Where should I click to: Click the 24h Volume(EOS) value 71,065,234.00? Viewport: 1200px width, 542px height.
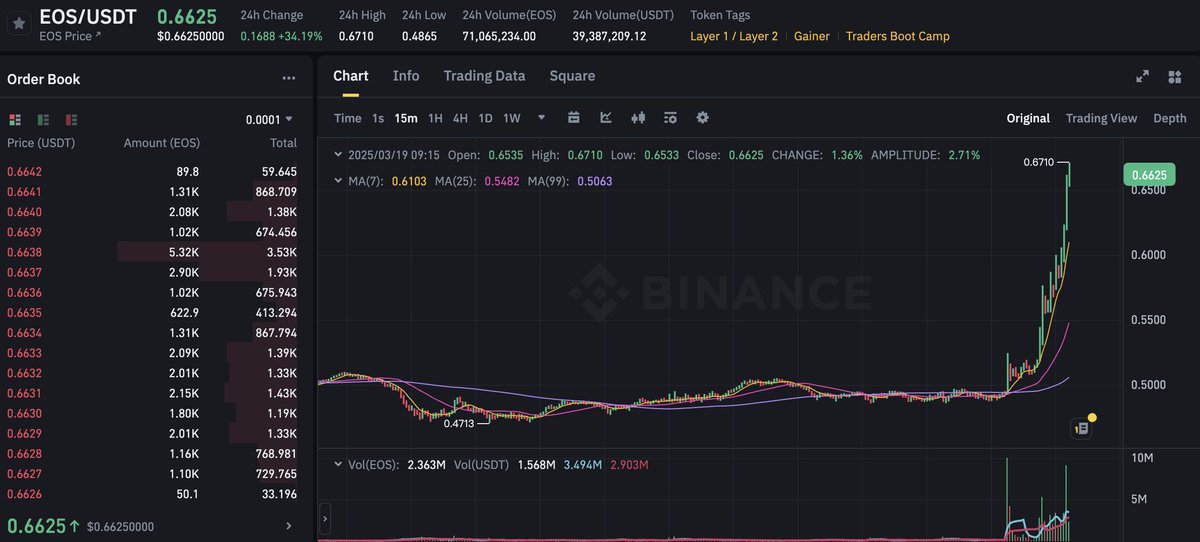click(x=499, y=36)
